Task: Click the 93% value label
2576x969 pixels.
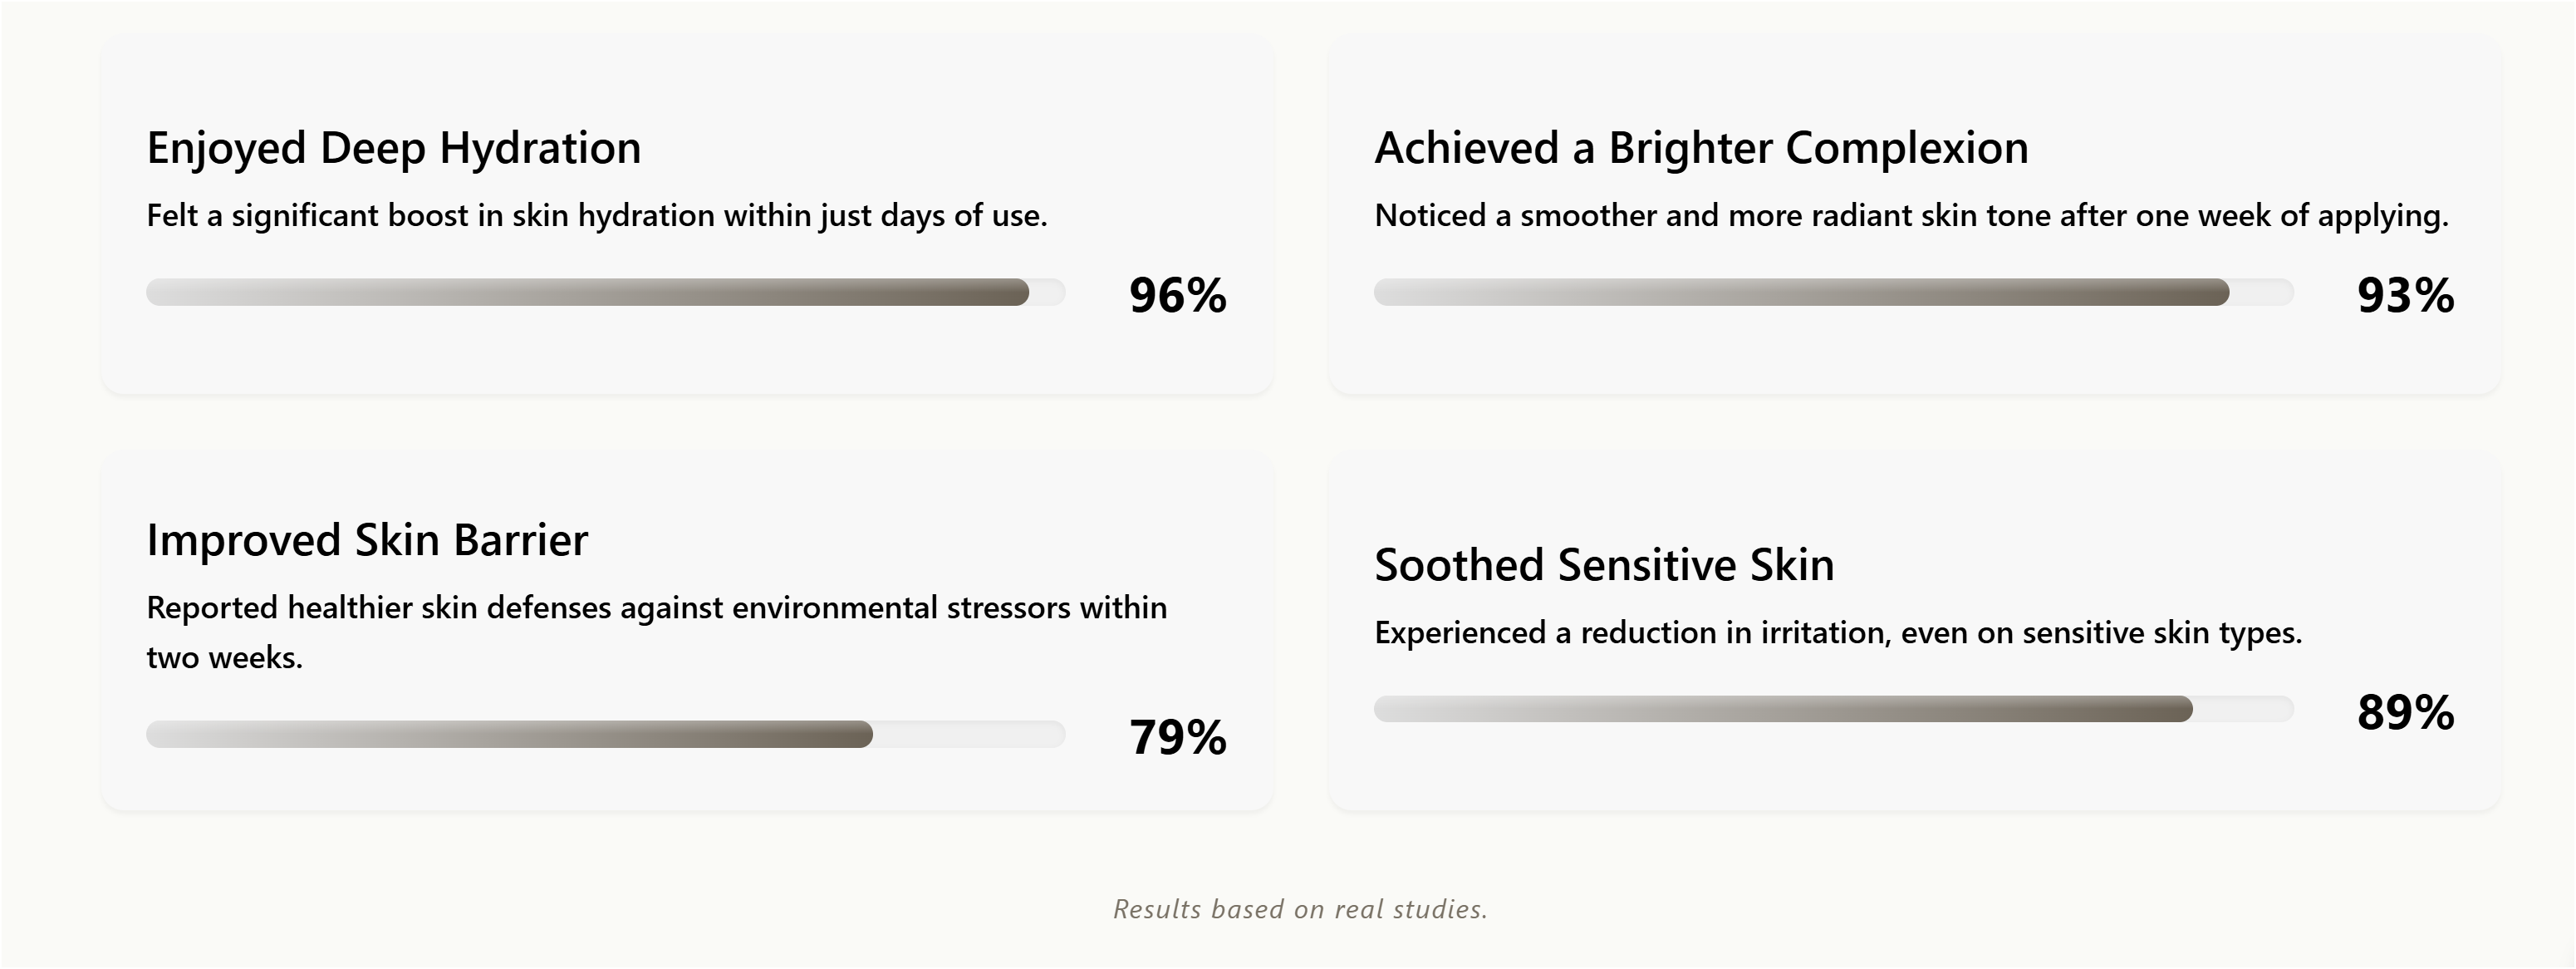Action: click(2405, 296)
